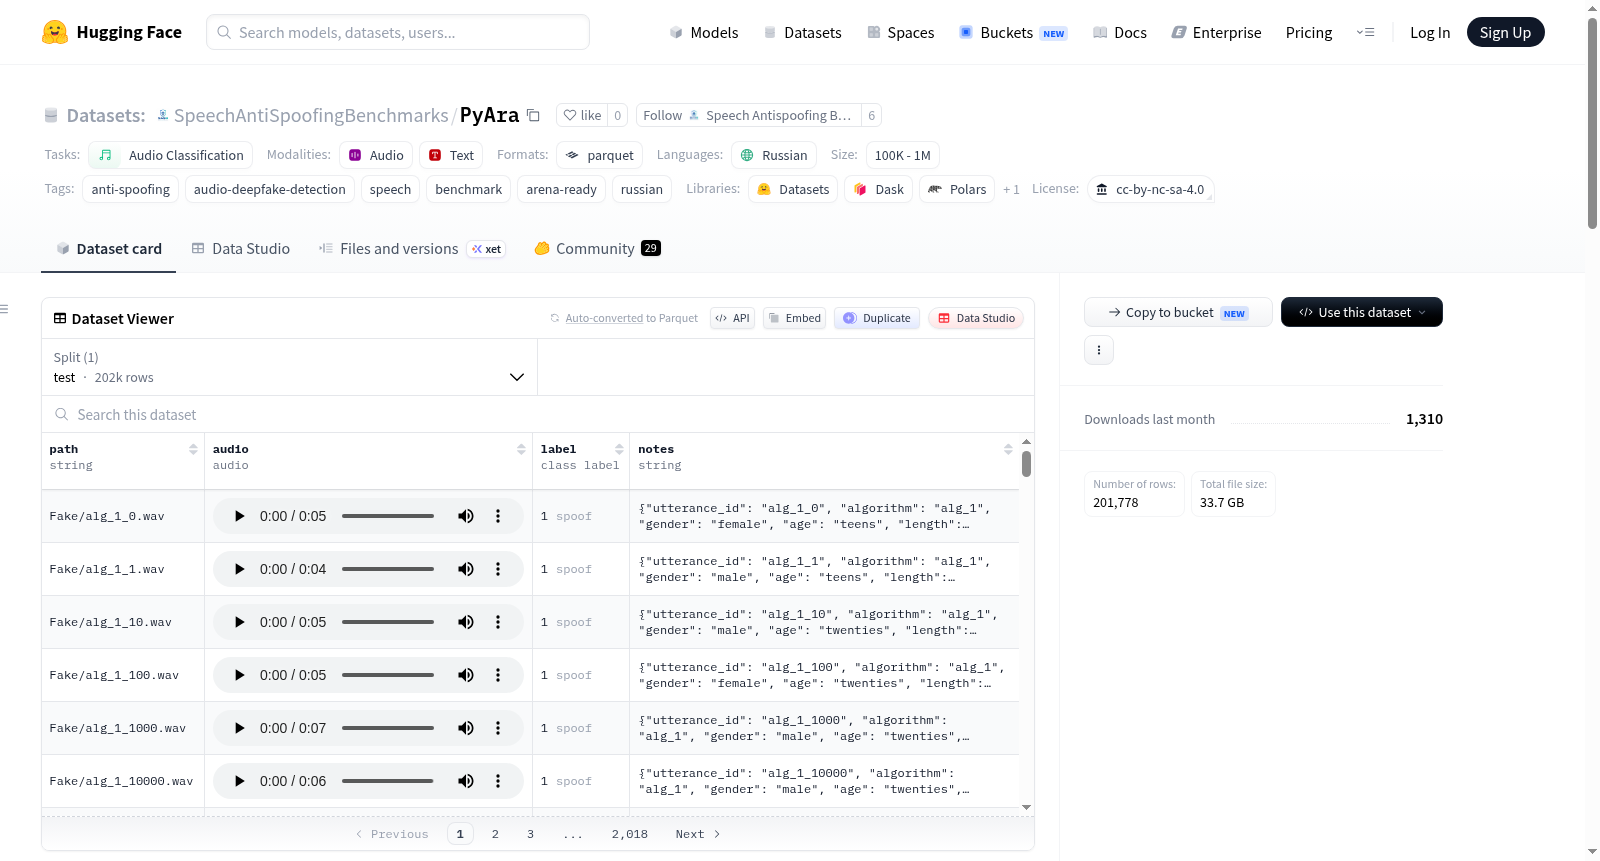Open the Use this dataset dropdown
Screen dimensions: 1600x861
pos(1362,312)
